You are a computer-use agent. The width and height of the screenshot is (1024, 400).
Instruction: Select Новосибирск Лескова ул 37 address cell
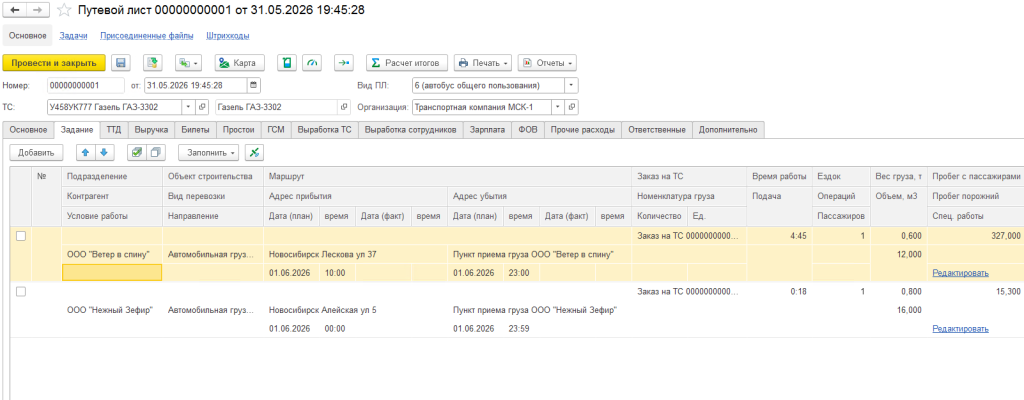click(356, 254)
